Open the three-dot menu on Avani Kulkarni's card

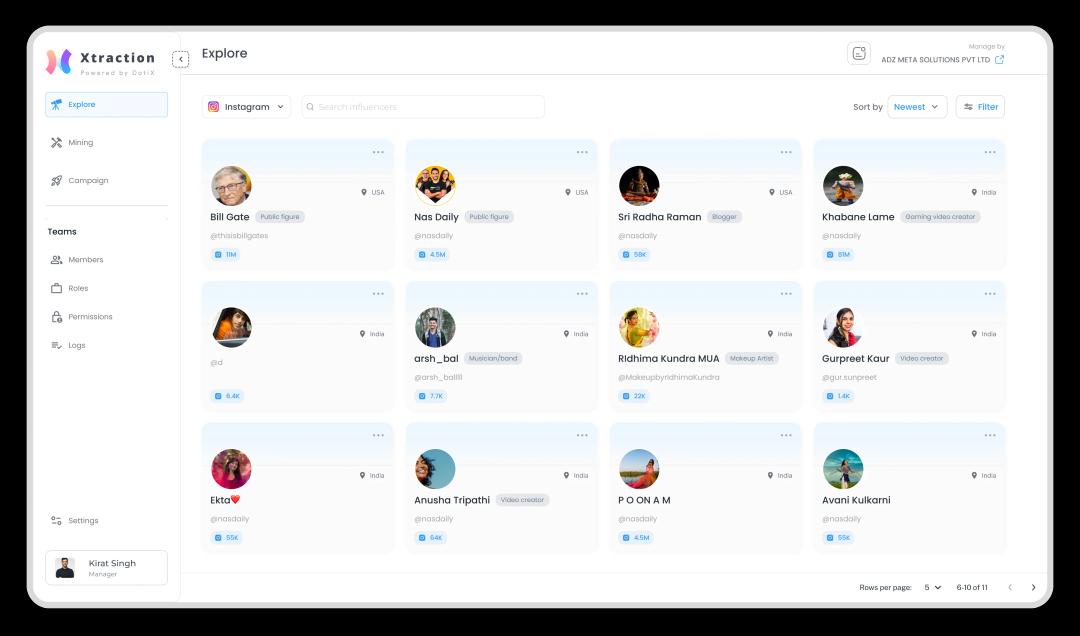click(990, 435)
